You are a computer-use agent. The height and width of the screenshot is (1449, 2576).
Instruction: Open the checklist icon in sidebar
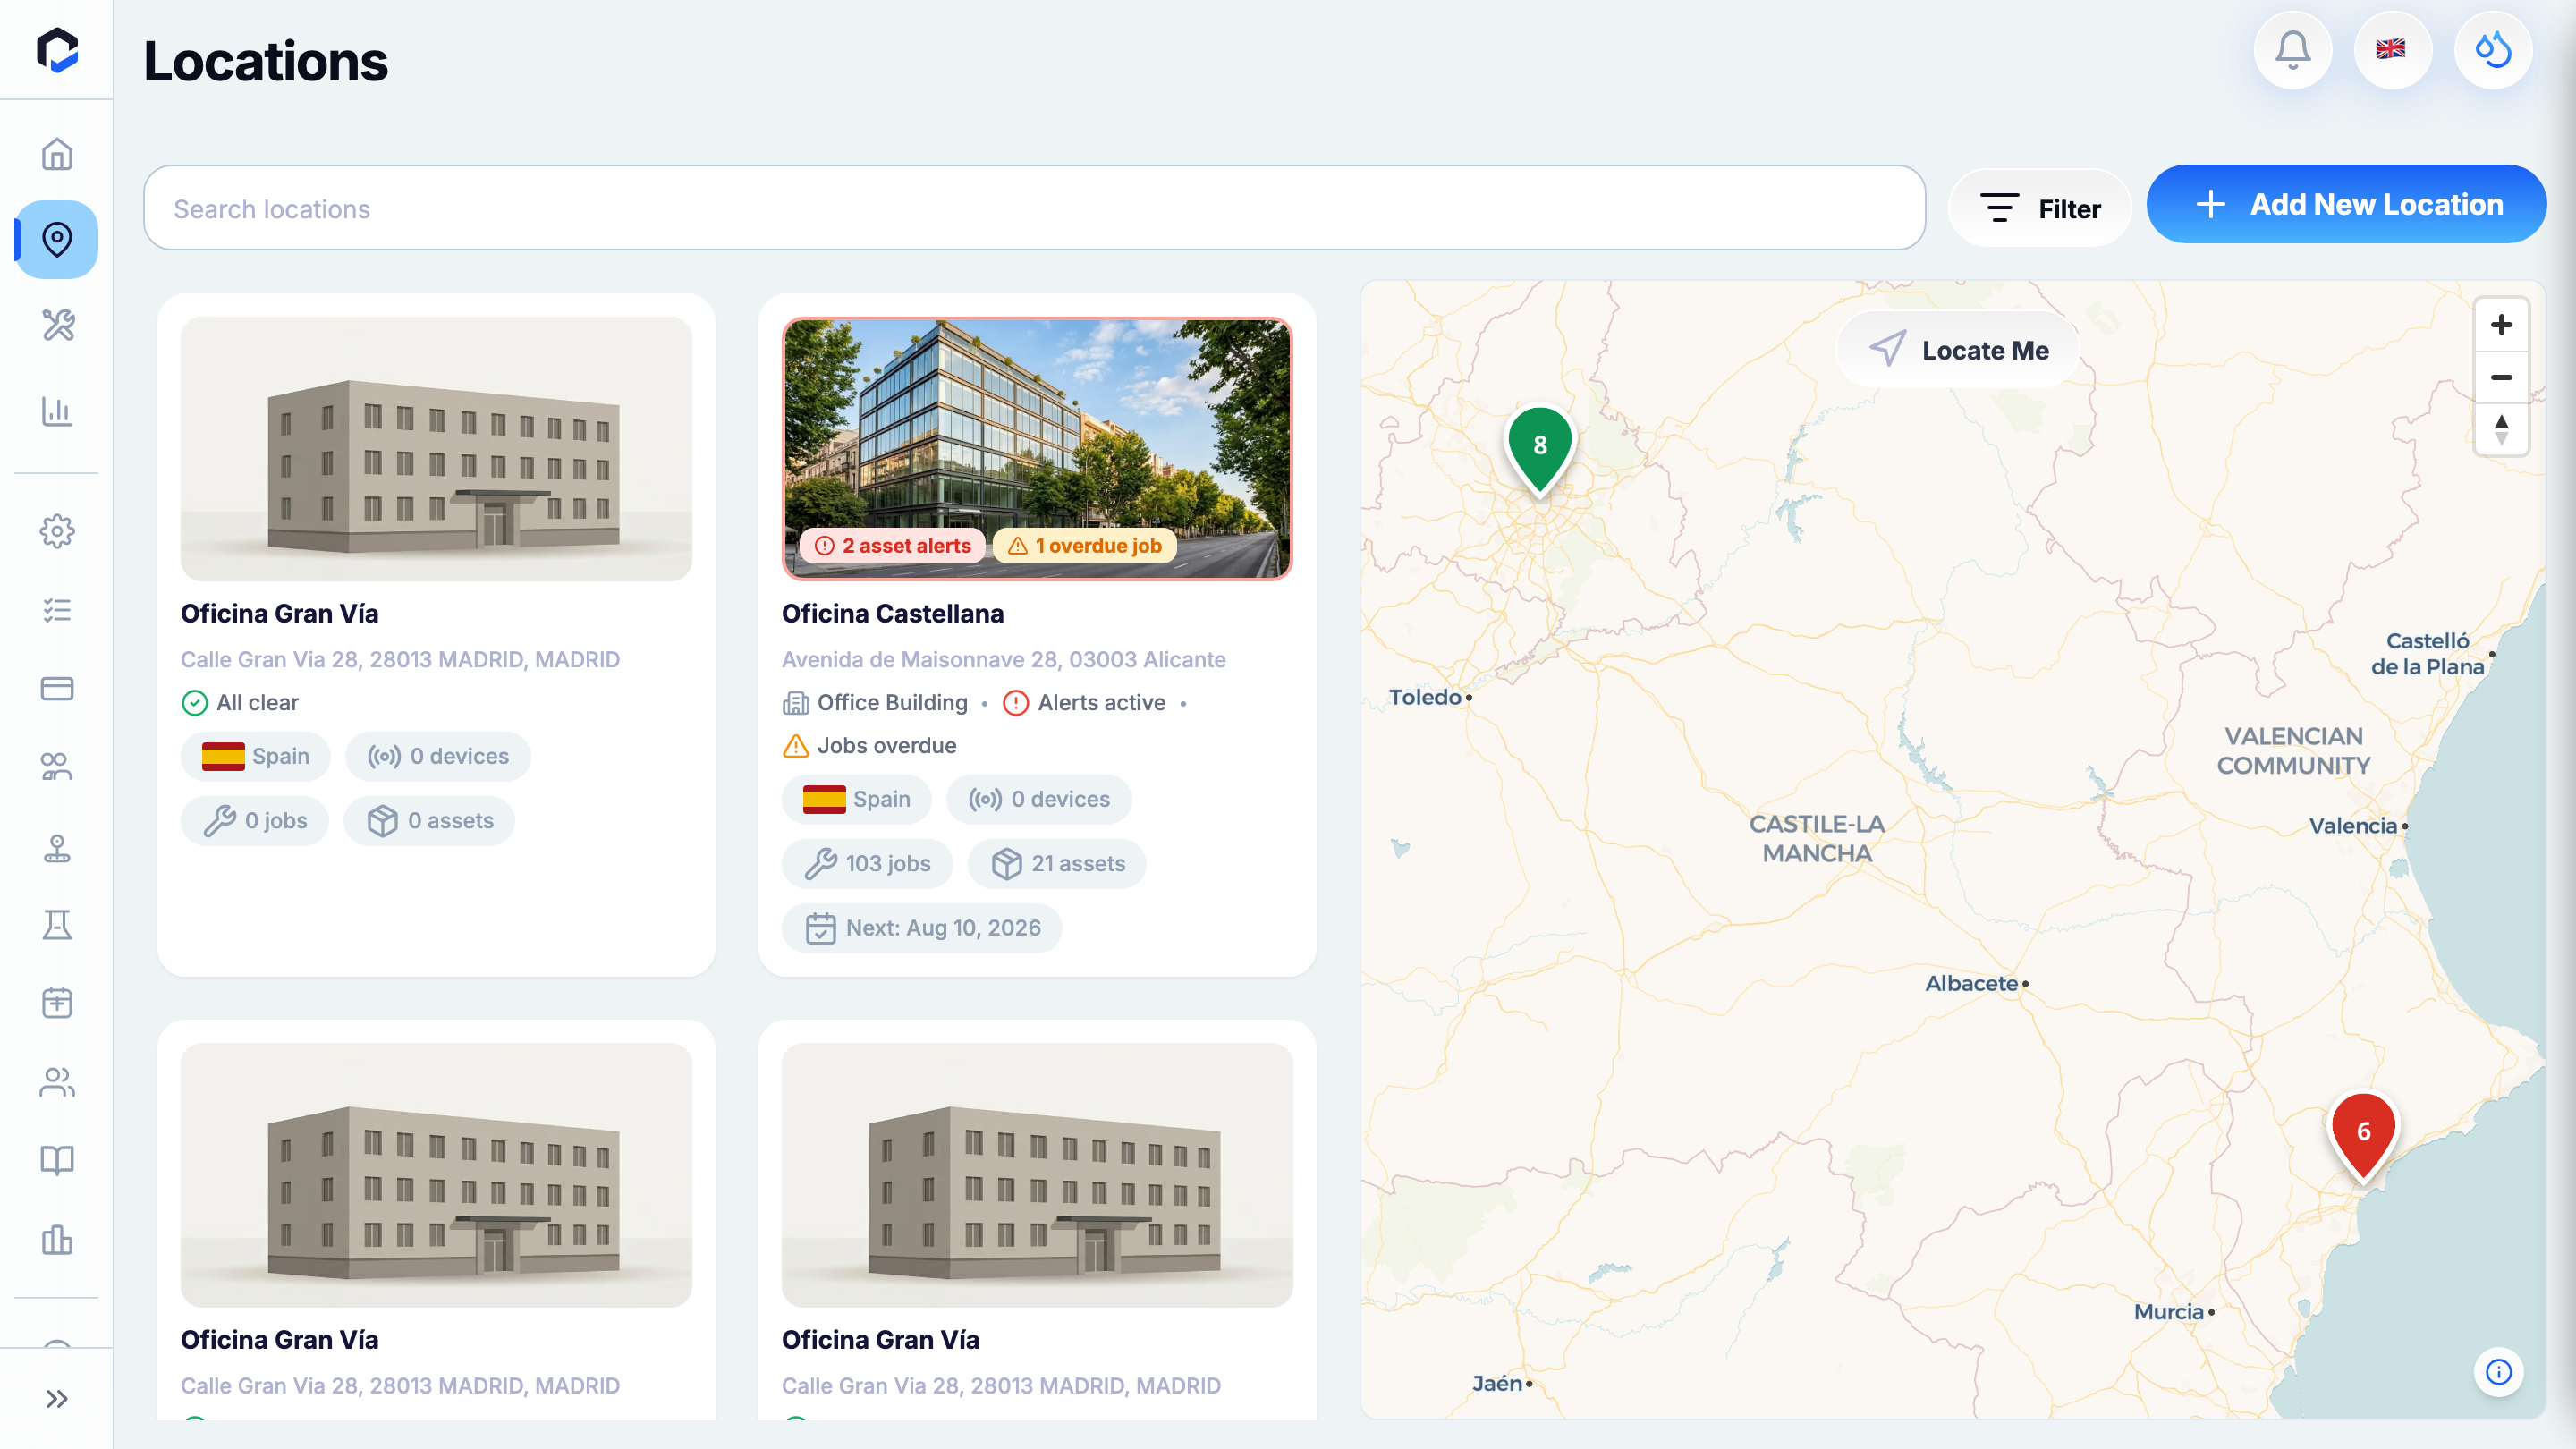57,610
